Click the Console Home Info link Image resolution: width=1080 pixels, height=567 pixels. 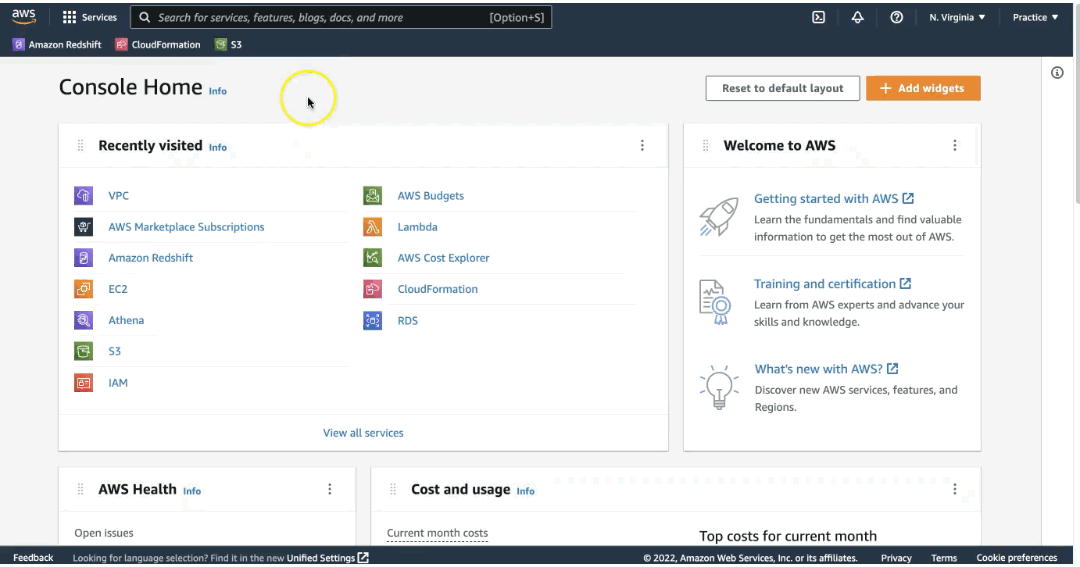tap(218, 91)
